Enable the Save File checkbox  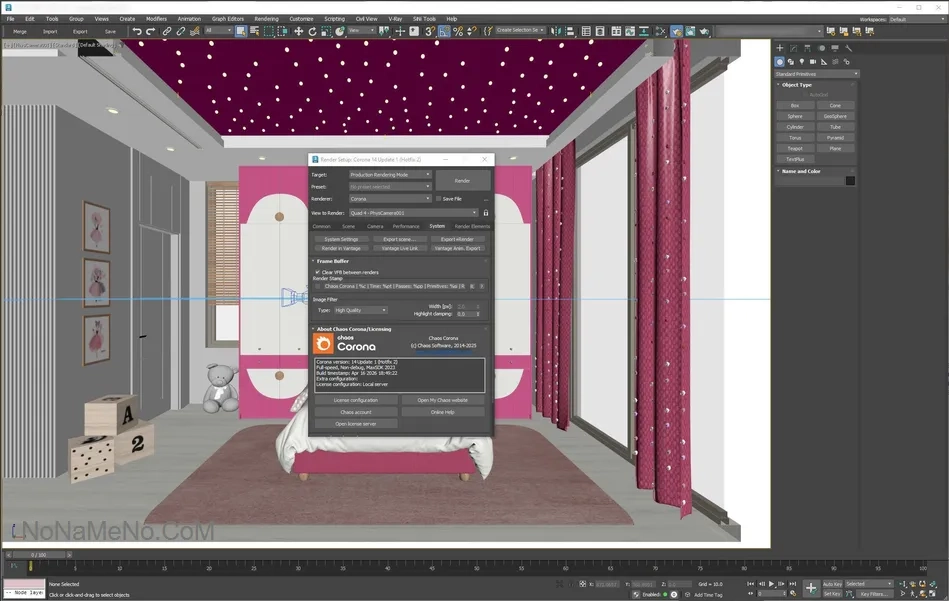tap(440, 199)
